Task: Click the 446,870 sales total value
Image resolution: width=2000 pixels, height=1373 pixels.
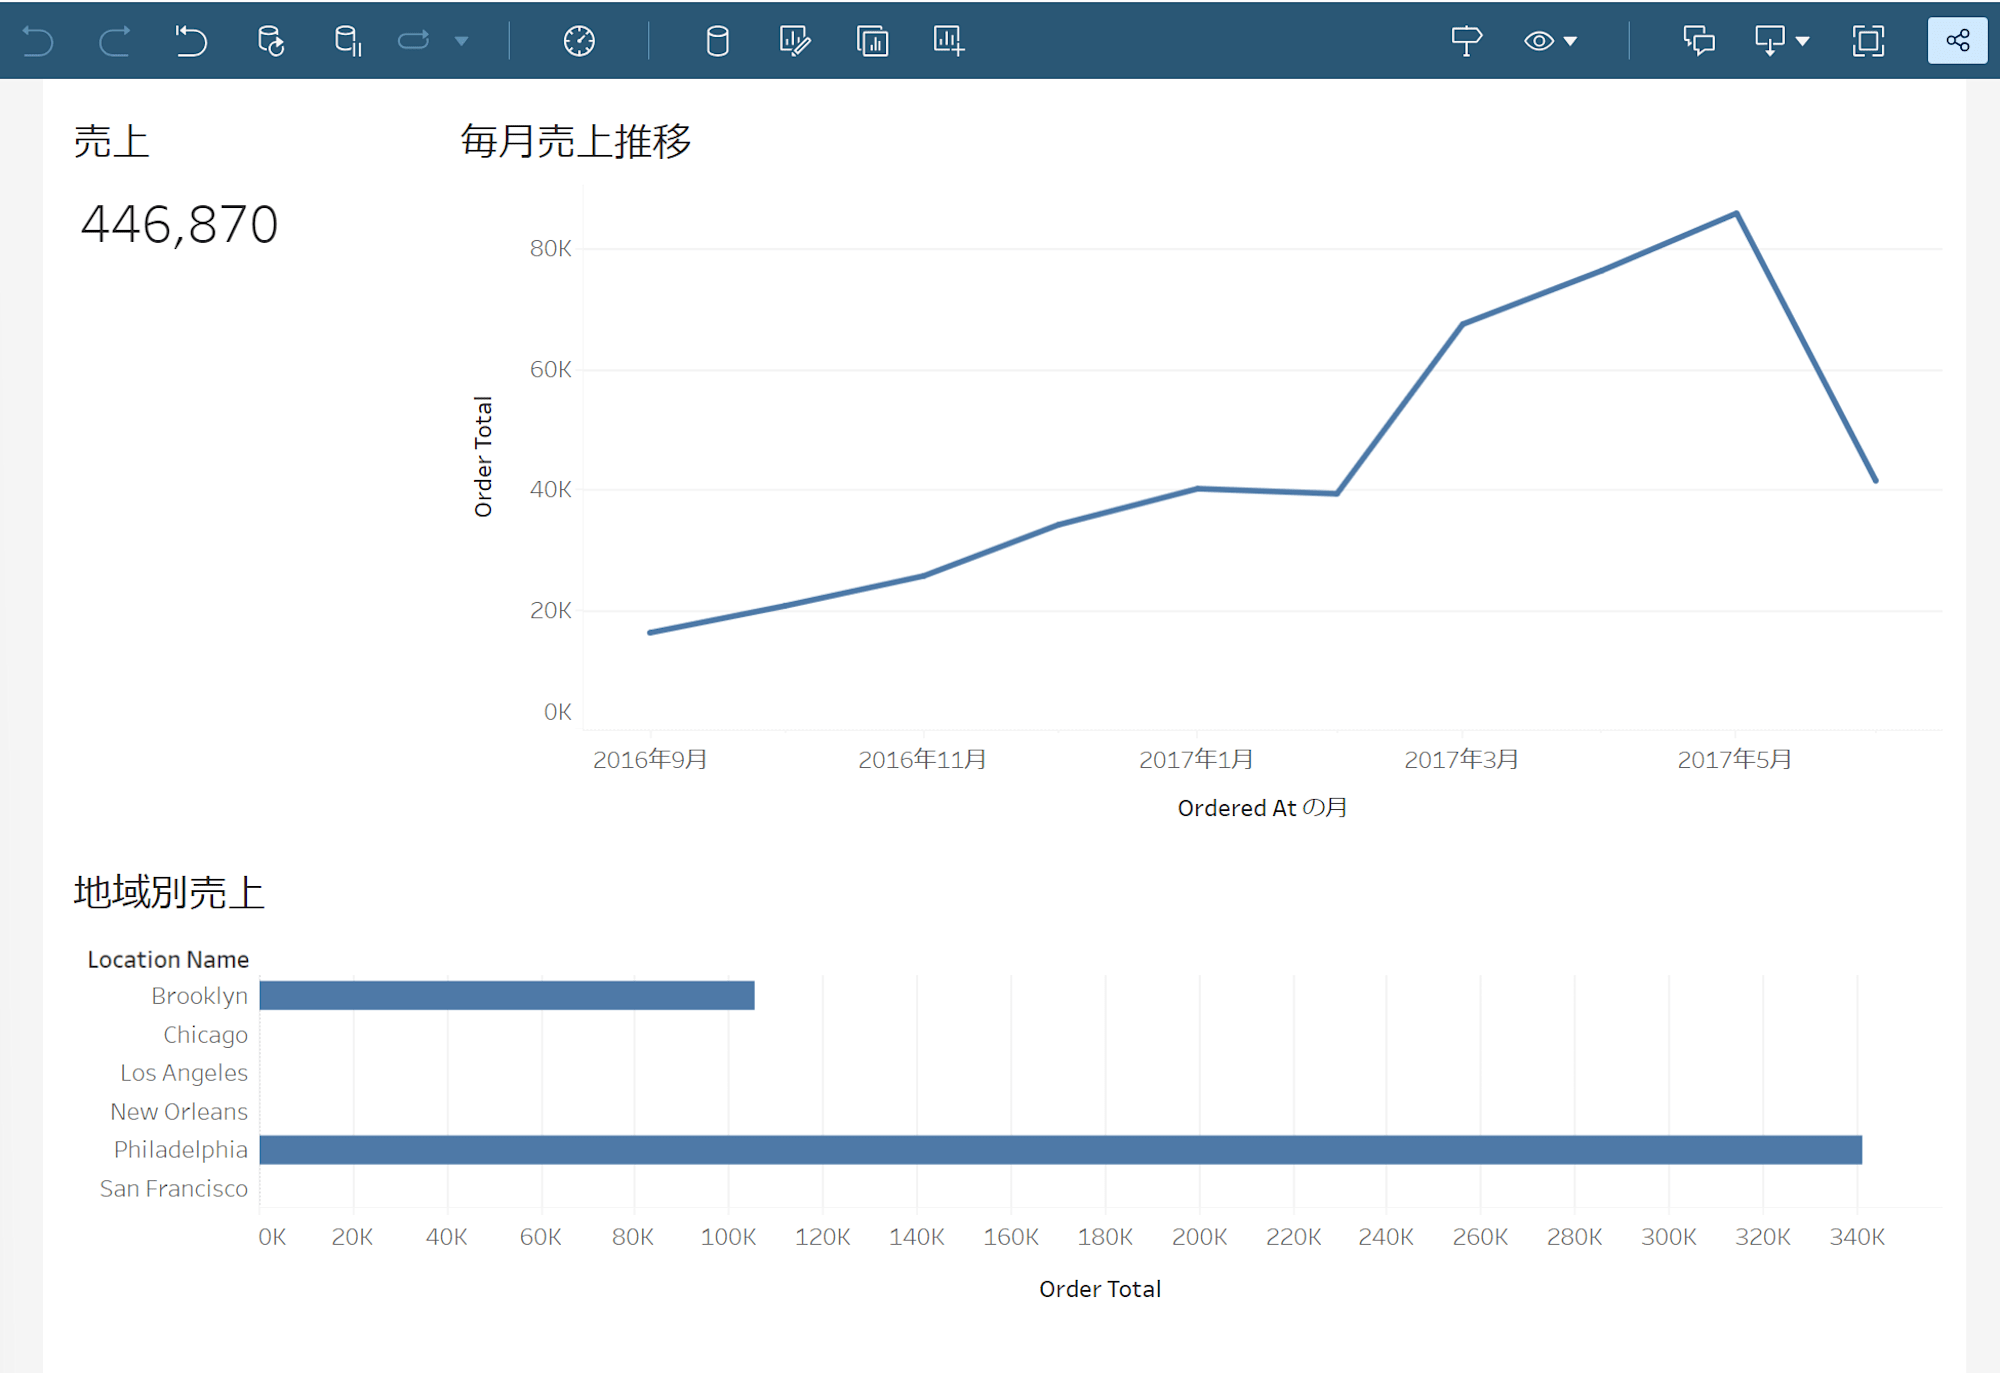Action: 179,224
